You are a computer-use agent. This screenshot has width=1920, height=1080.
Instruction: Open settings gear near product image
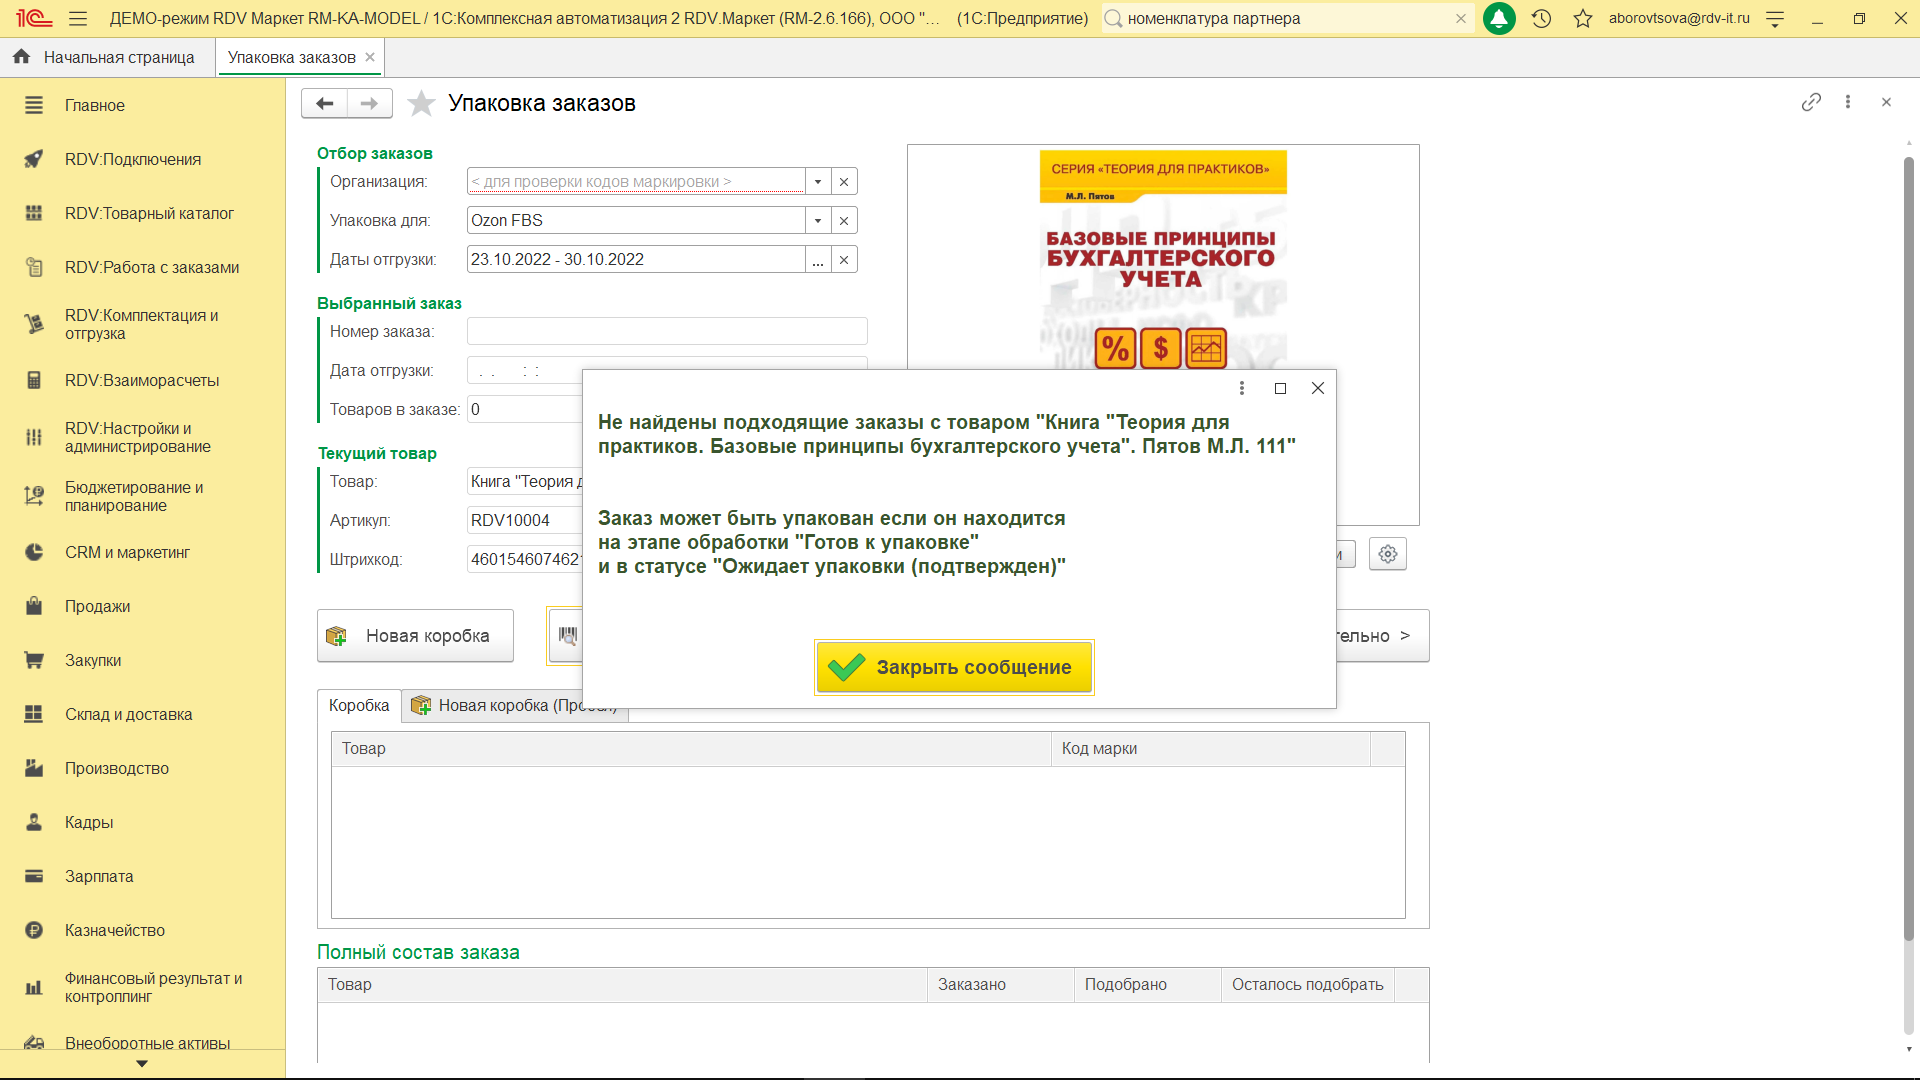point(1387,554)
